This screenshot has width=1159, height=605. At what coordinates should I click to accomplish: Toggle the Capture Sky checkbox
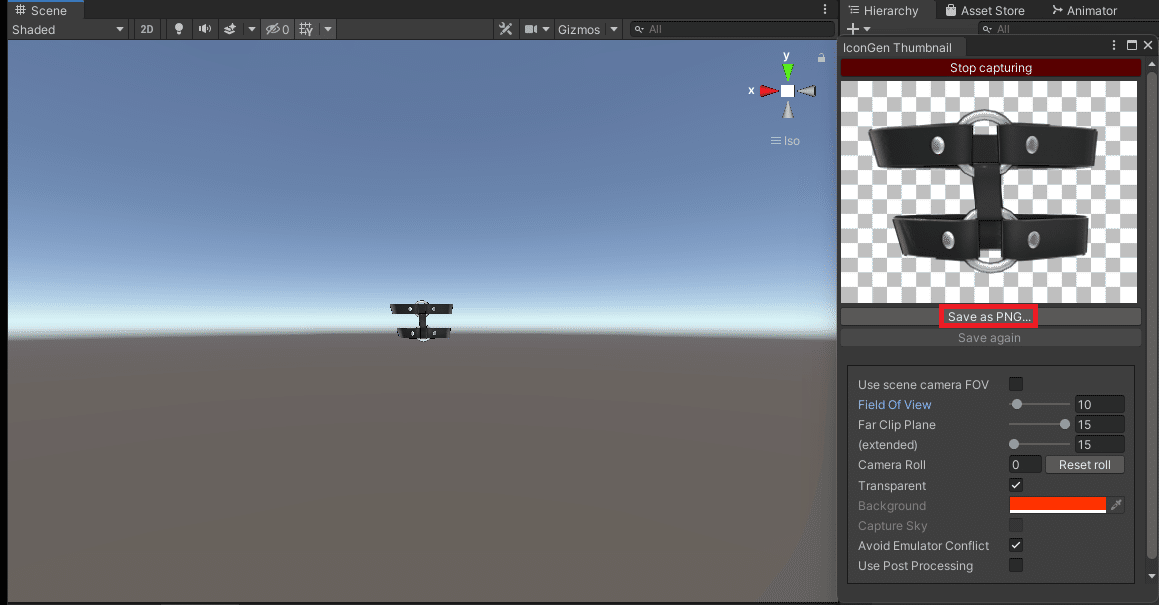tap(1016, 525)
